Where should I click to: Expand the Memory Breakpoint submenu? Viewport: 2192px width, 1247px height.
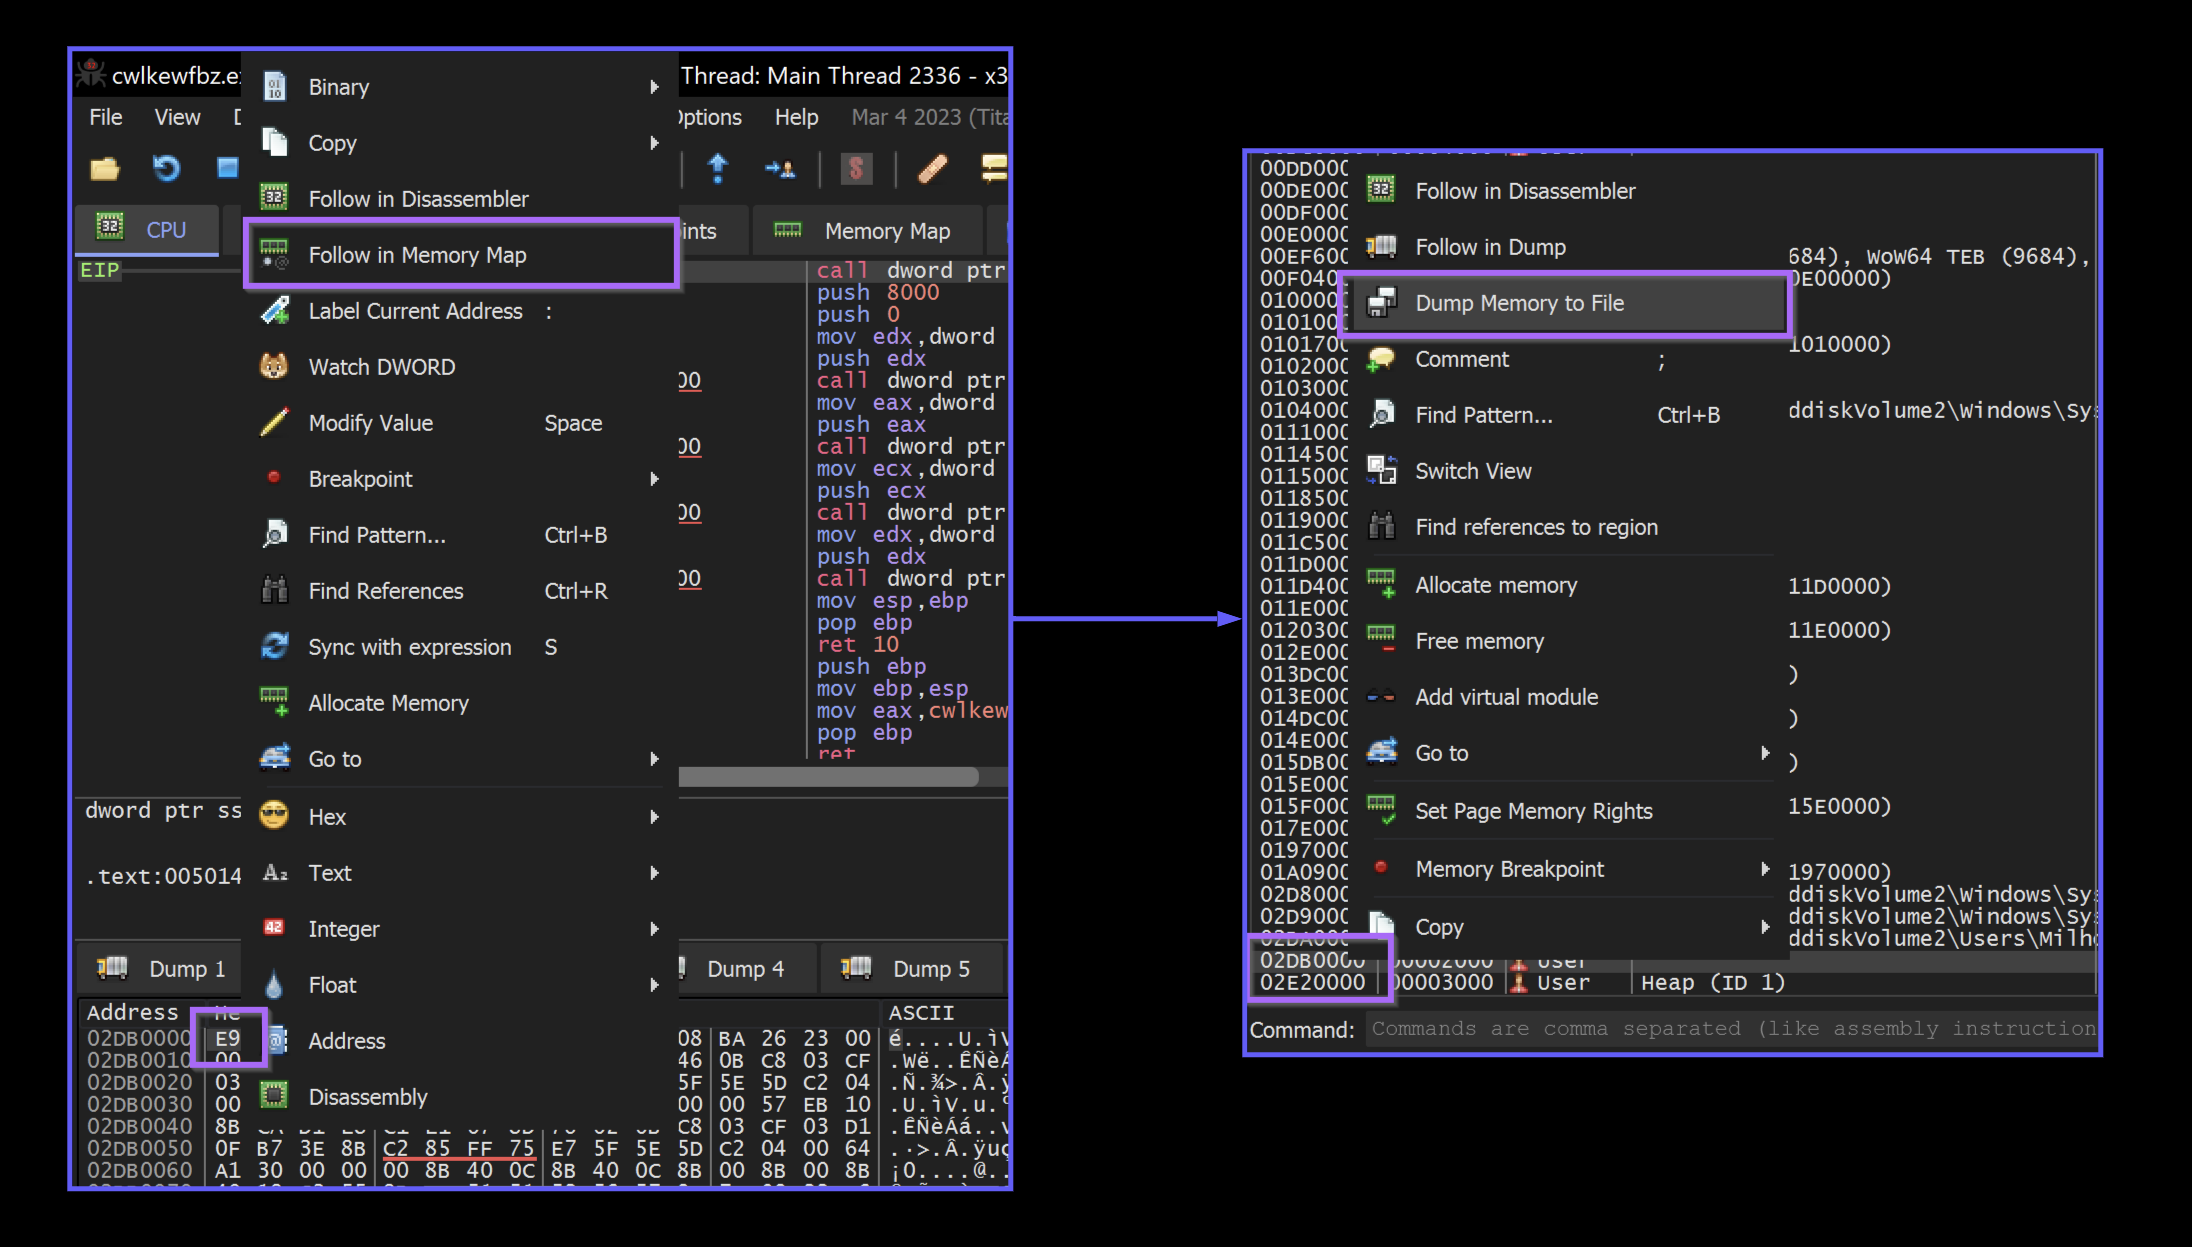tap(1764, 869)
